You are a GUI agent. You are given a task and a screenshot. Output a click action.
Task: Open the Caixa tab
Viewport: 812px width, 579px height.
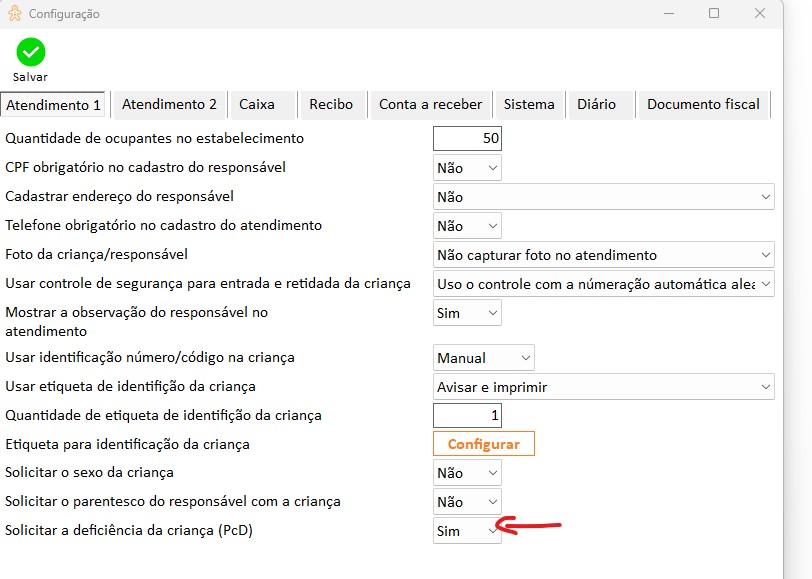(x=257, y=104)
